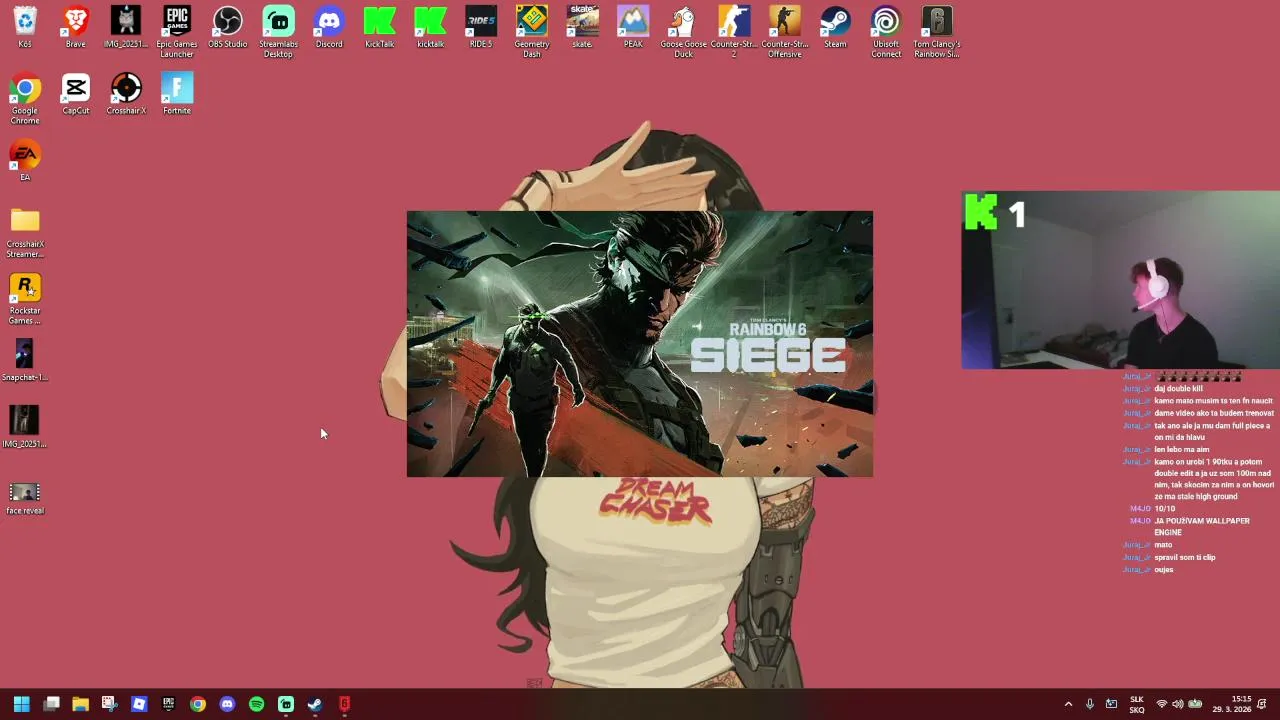This screenshot has width=1280, height=720.
Task: Click the "10/10" chat message
Action: pos(1164,509)
